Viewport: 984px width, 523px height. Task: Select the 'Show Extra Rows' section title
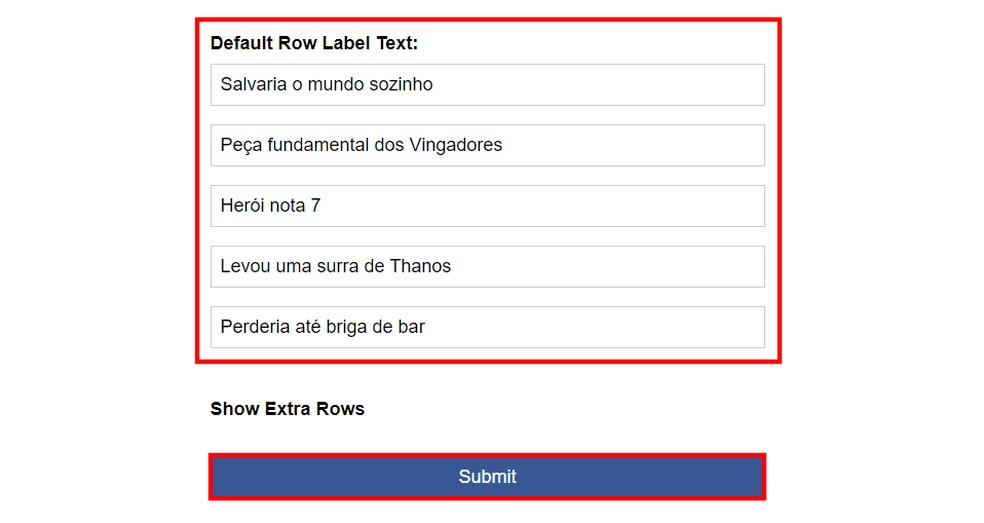coord(287,409)
